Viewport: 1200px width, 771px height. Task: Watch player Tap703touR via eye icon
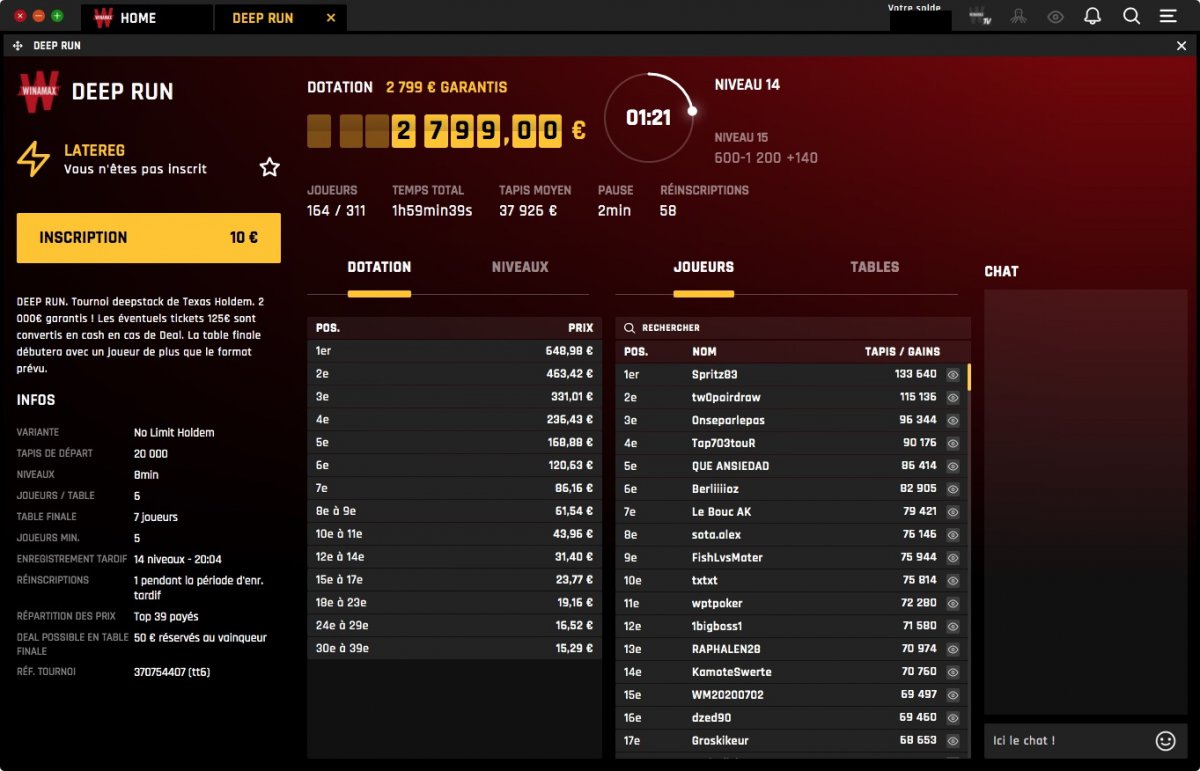click(953, 443)
